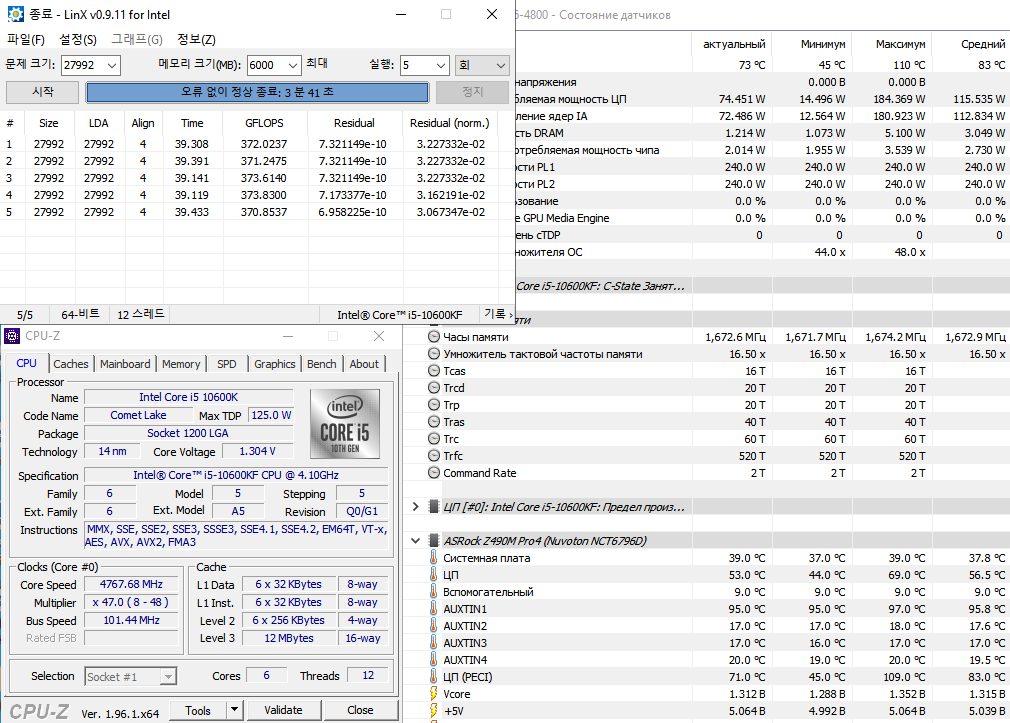Click thermometer icon beside Системная плата
The width and height of the screenshot is (1010, 723).
pos(434,557)
